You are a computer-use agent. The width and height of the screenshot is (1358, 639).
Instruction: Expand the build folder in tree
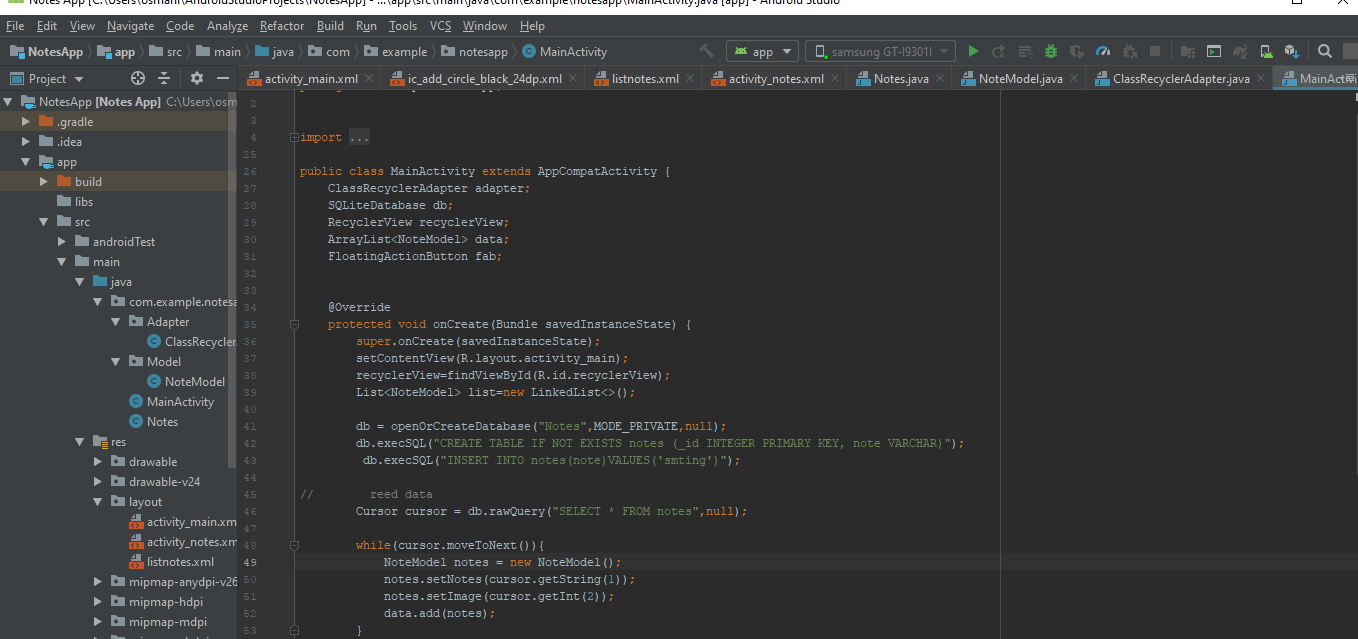[x=44, y=182]
